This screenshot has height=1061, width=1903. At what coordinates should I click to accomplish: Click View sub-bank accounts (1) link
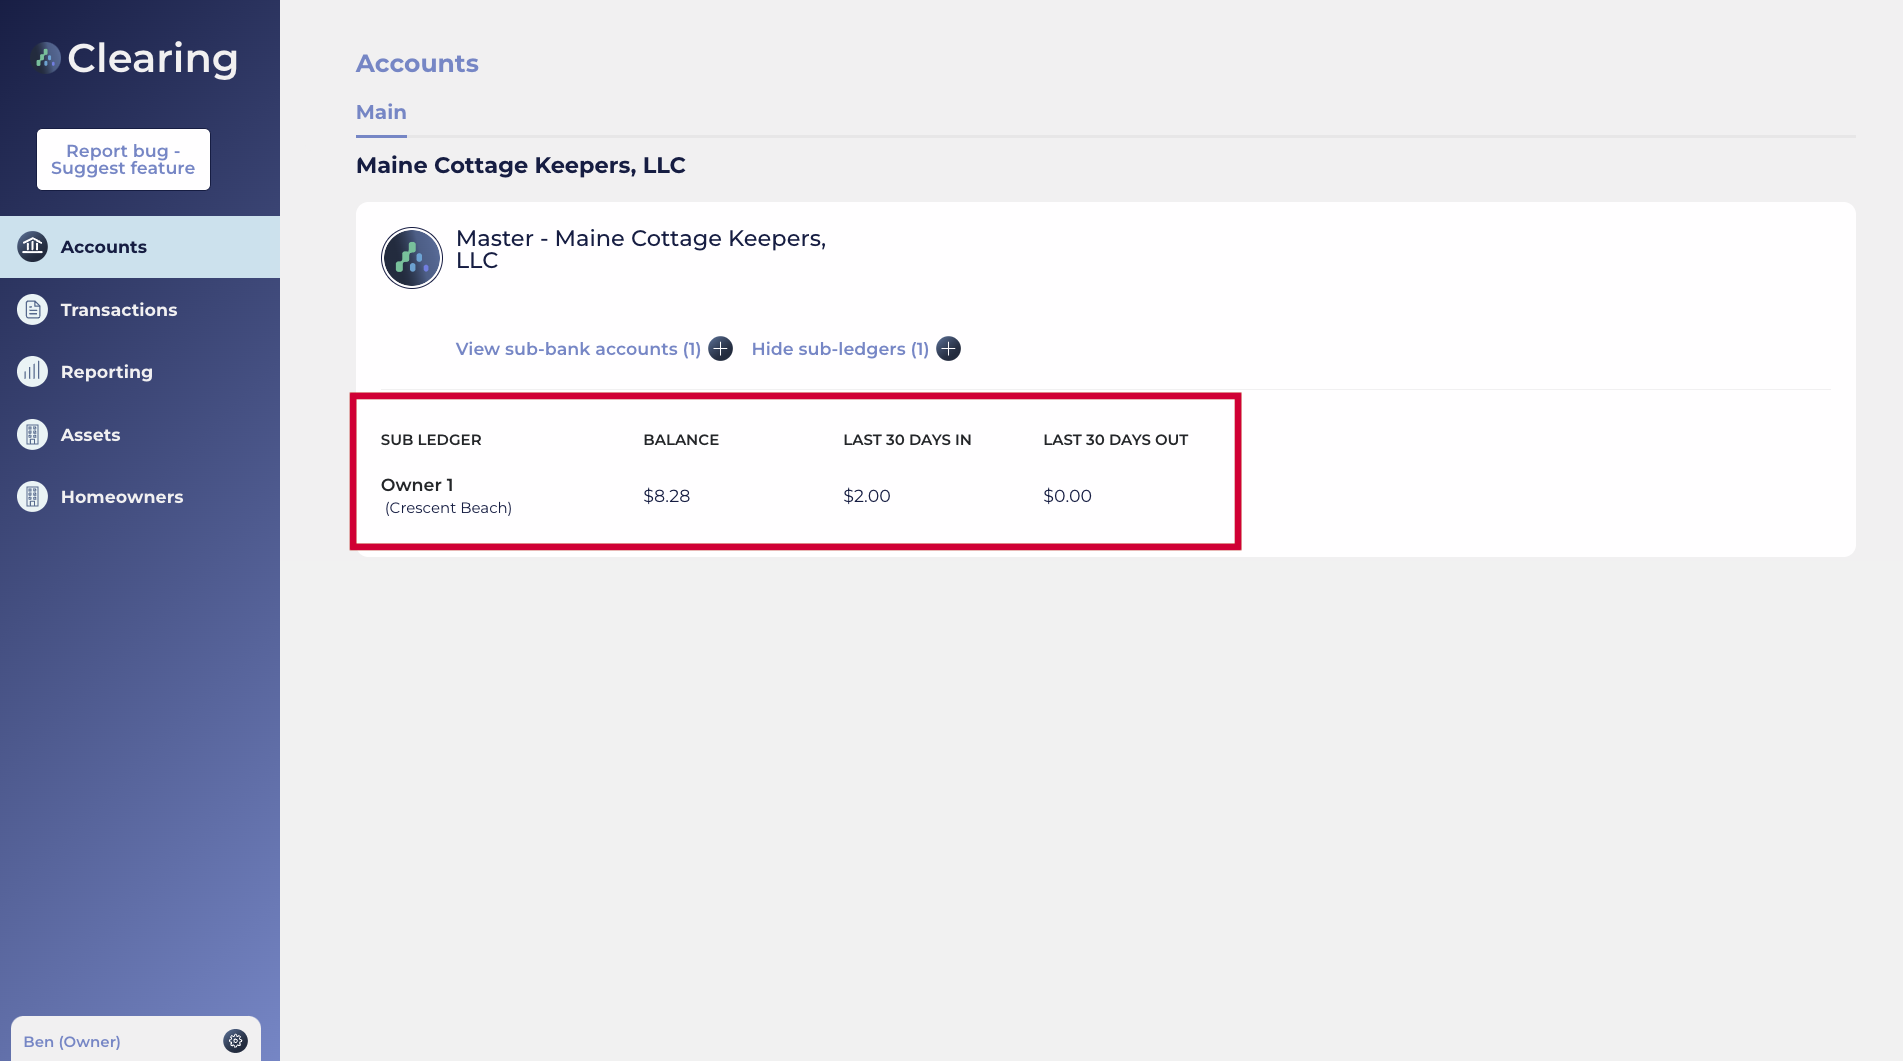[578, 349]
